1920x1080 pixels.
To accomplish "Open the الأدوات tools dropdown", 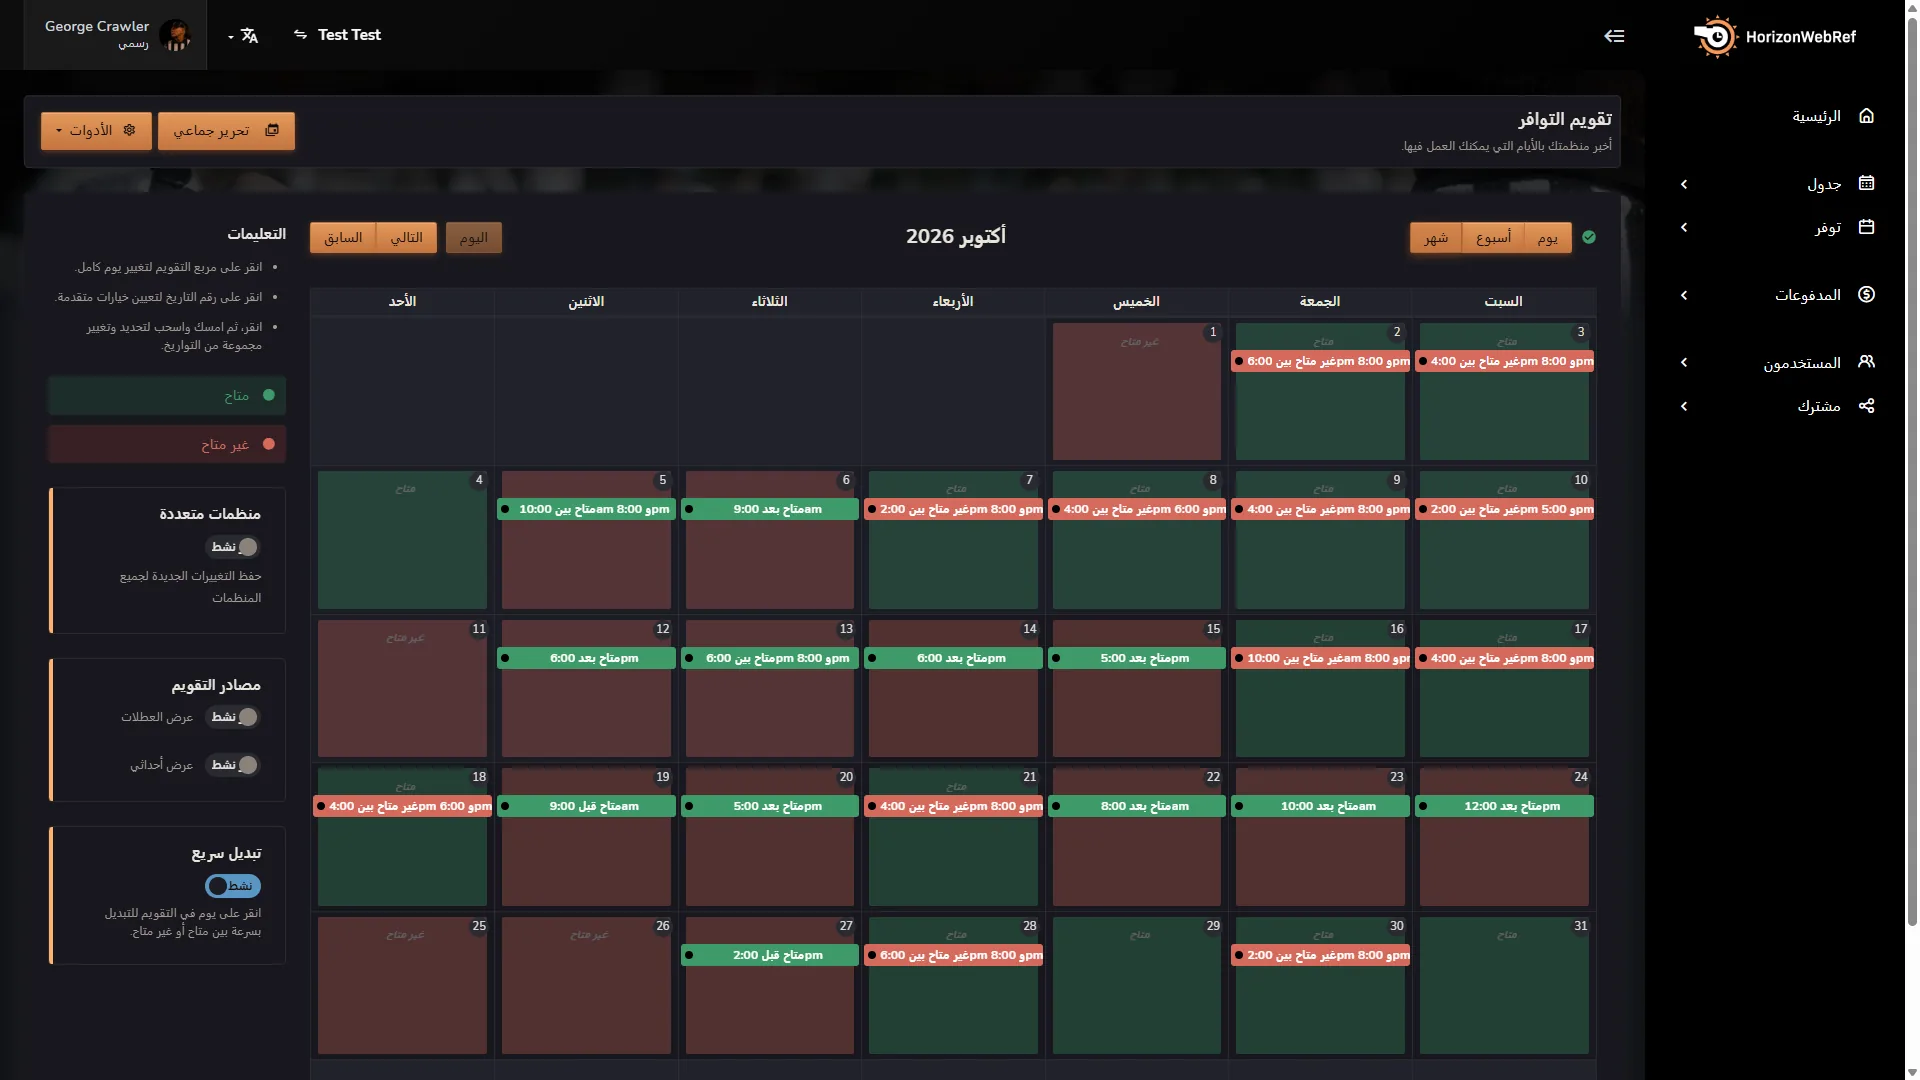I will [x=96, y=131].
